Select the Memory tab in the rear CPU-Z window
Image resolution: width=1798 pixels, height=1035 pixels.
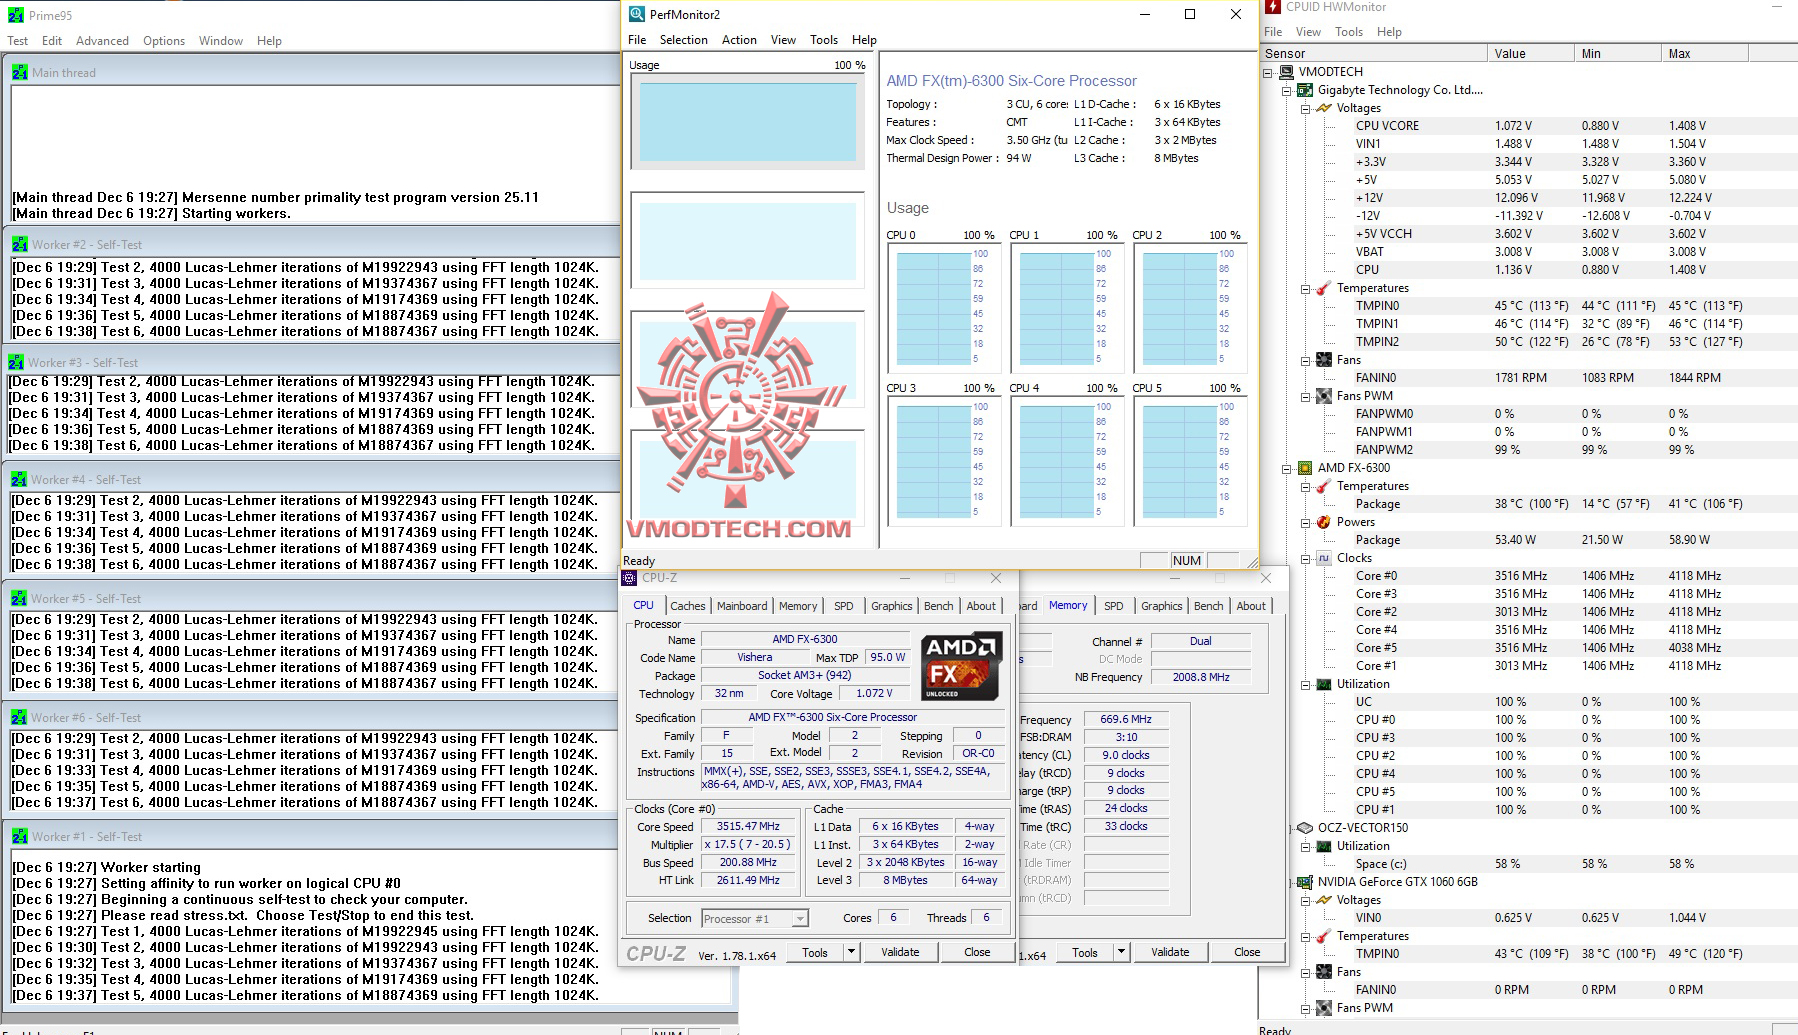point(1068,605)
